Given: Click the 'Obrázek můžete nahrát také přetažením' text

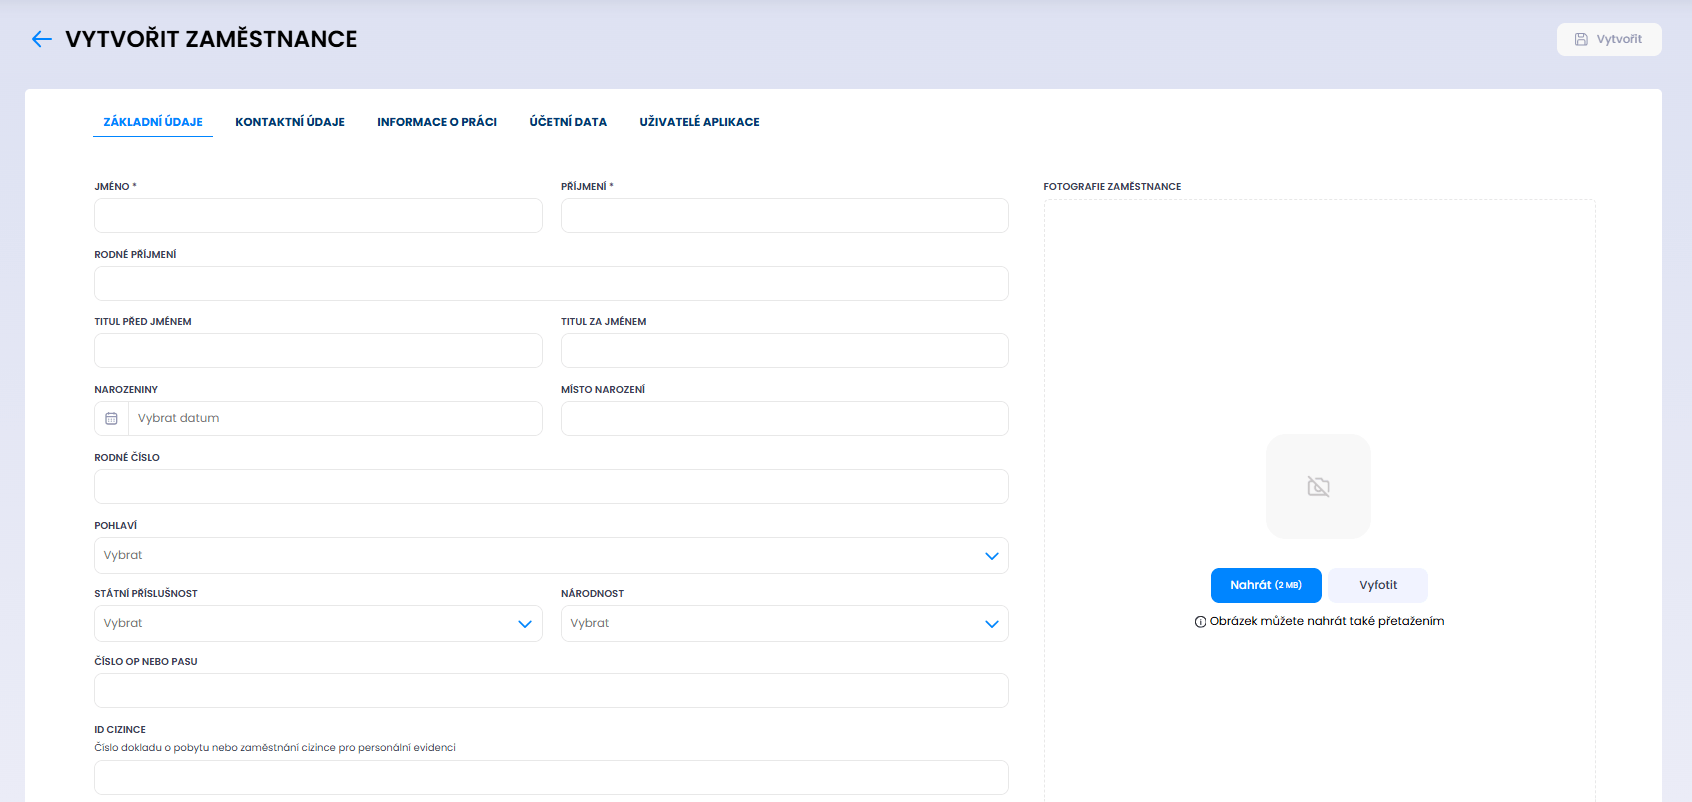Looking at the screenshot, I should pos(1327,621).
